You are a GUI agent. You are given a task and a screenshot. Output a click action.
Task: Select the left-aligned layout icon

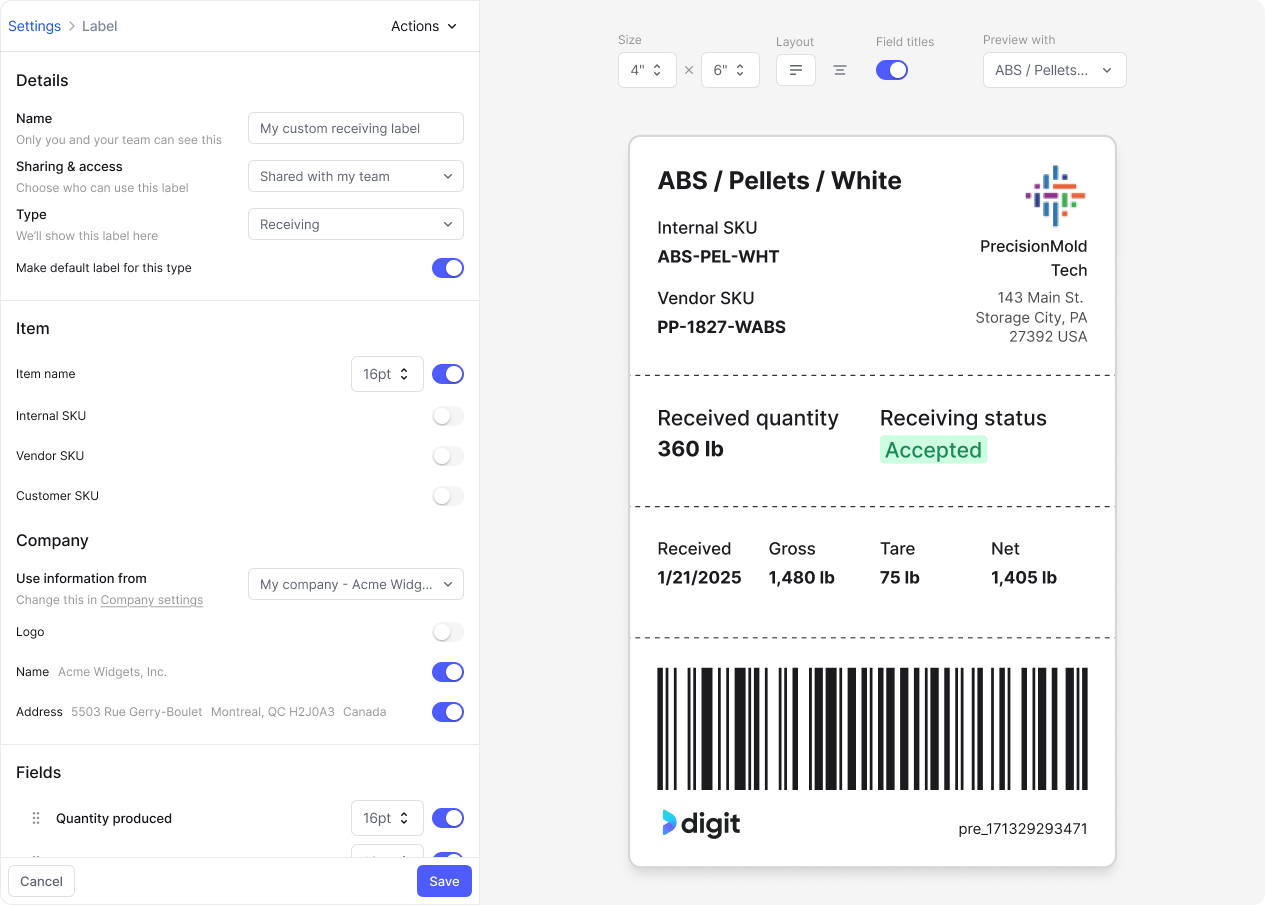tap(796, 70)
